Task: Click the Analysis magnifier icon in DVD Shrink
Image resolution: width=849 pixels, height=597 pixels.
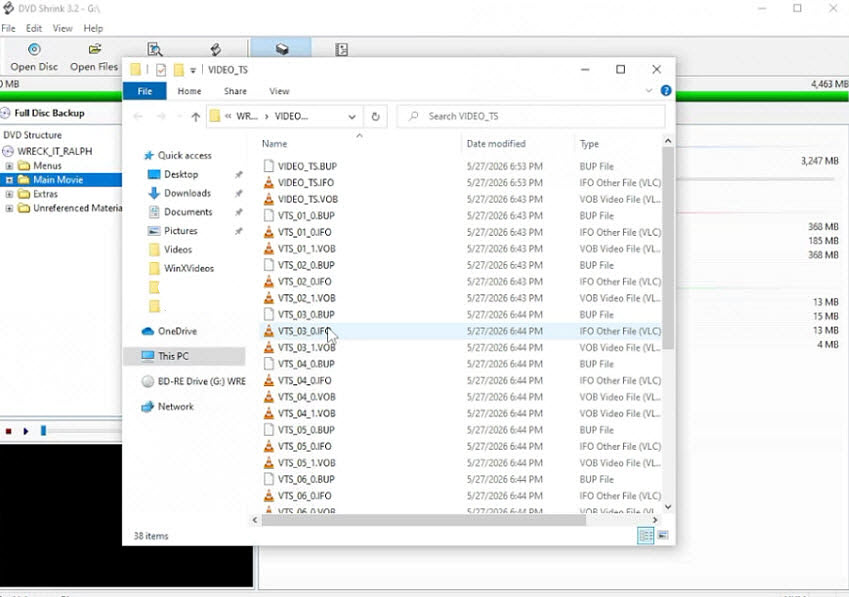Action: (155, 50)
